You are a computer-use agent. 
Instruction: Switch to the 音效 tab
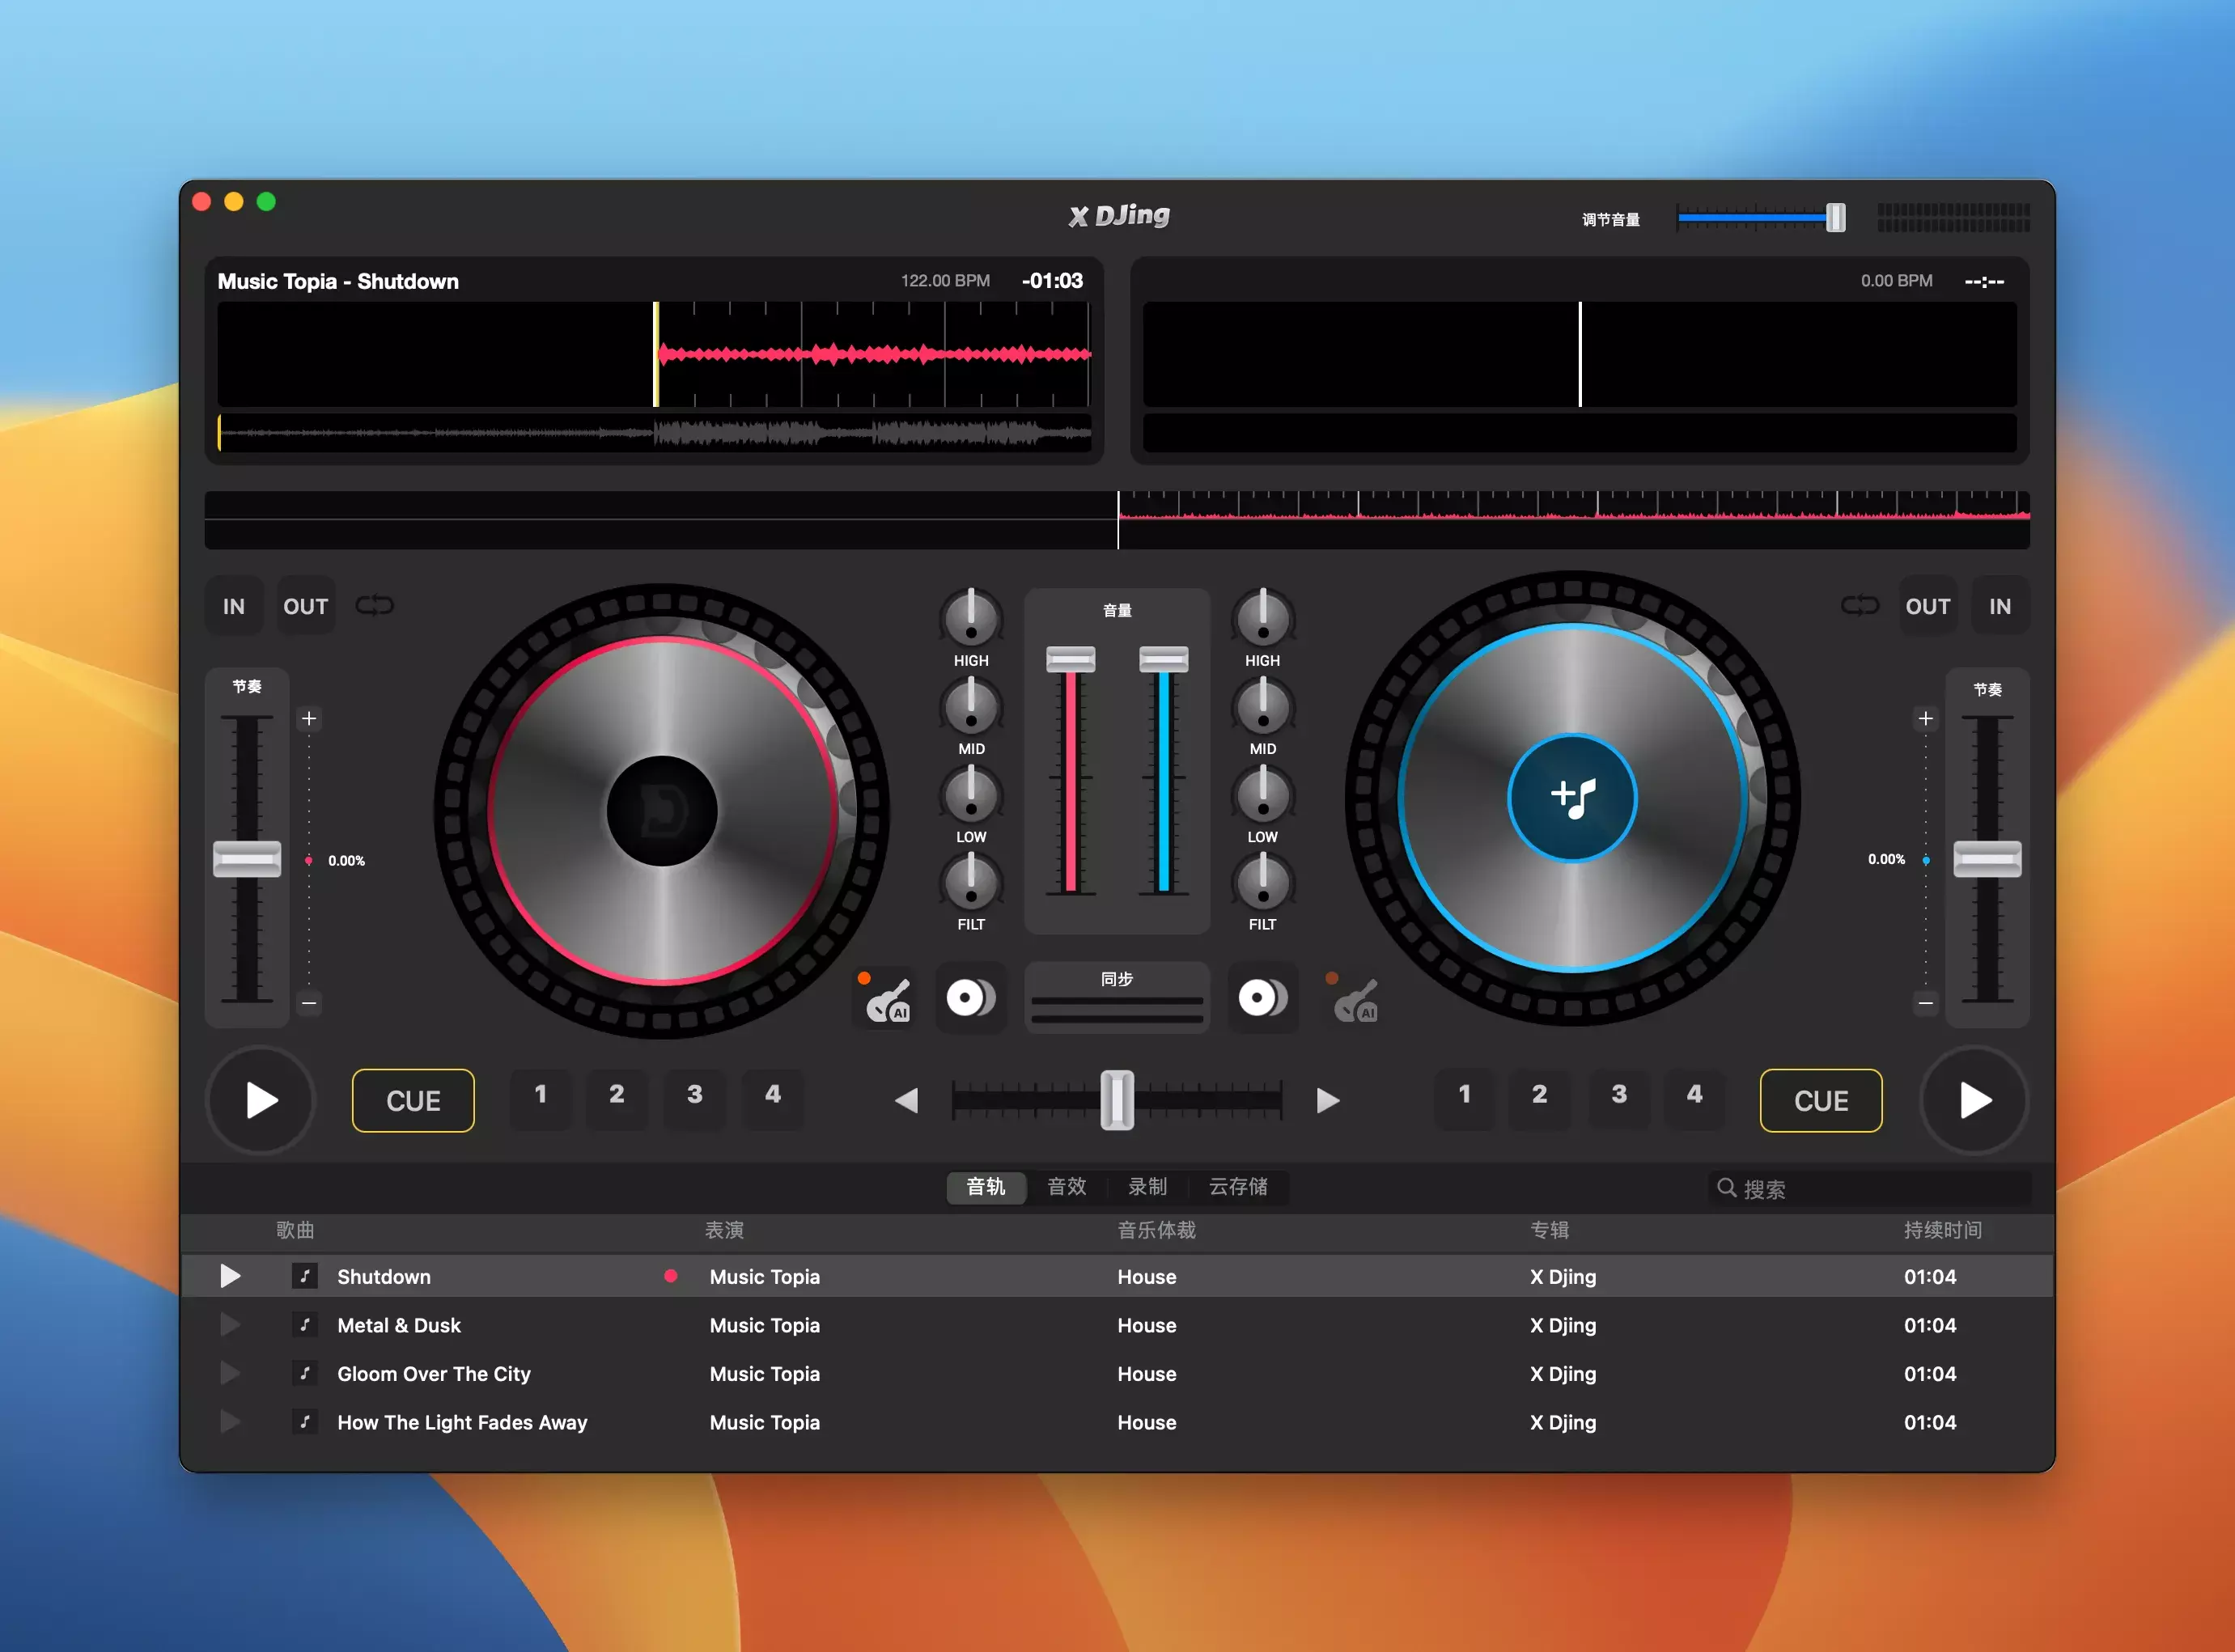tap(1066, 1187)
